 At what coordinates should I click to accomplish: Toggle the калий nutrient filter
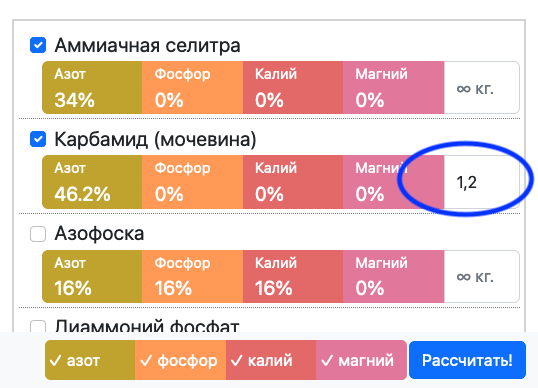(271, 360)
